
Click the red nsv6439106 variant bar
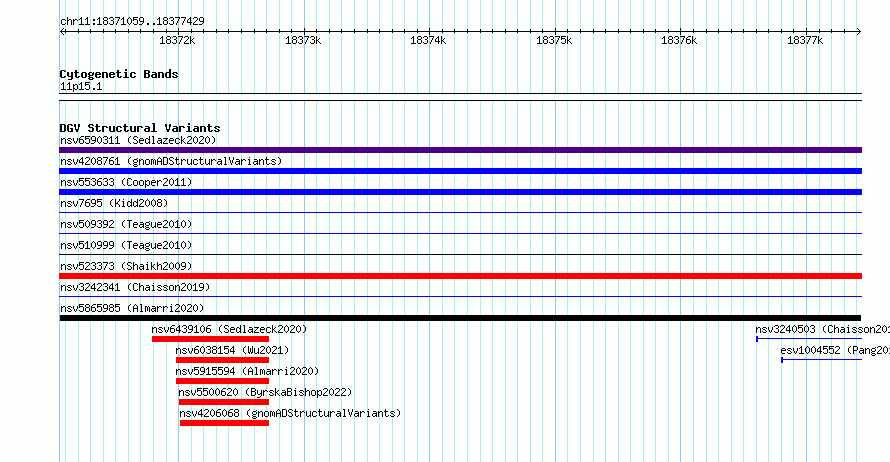(211, 339)
